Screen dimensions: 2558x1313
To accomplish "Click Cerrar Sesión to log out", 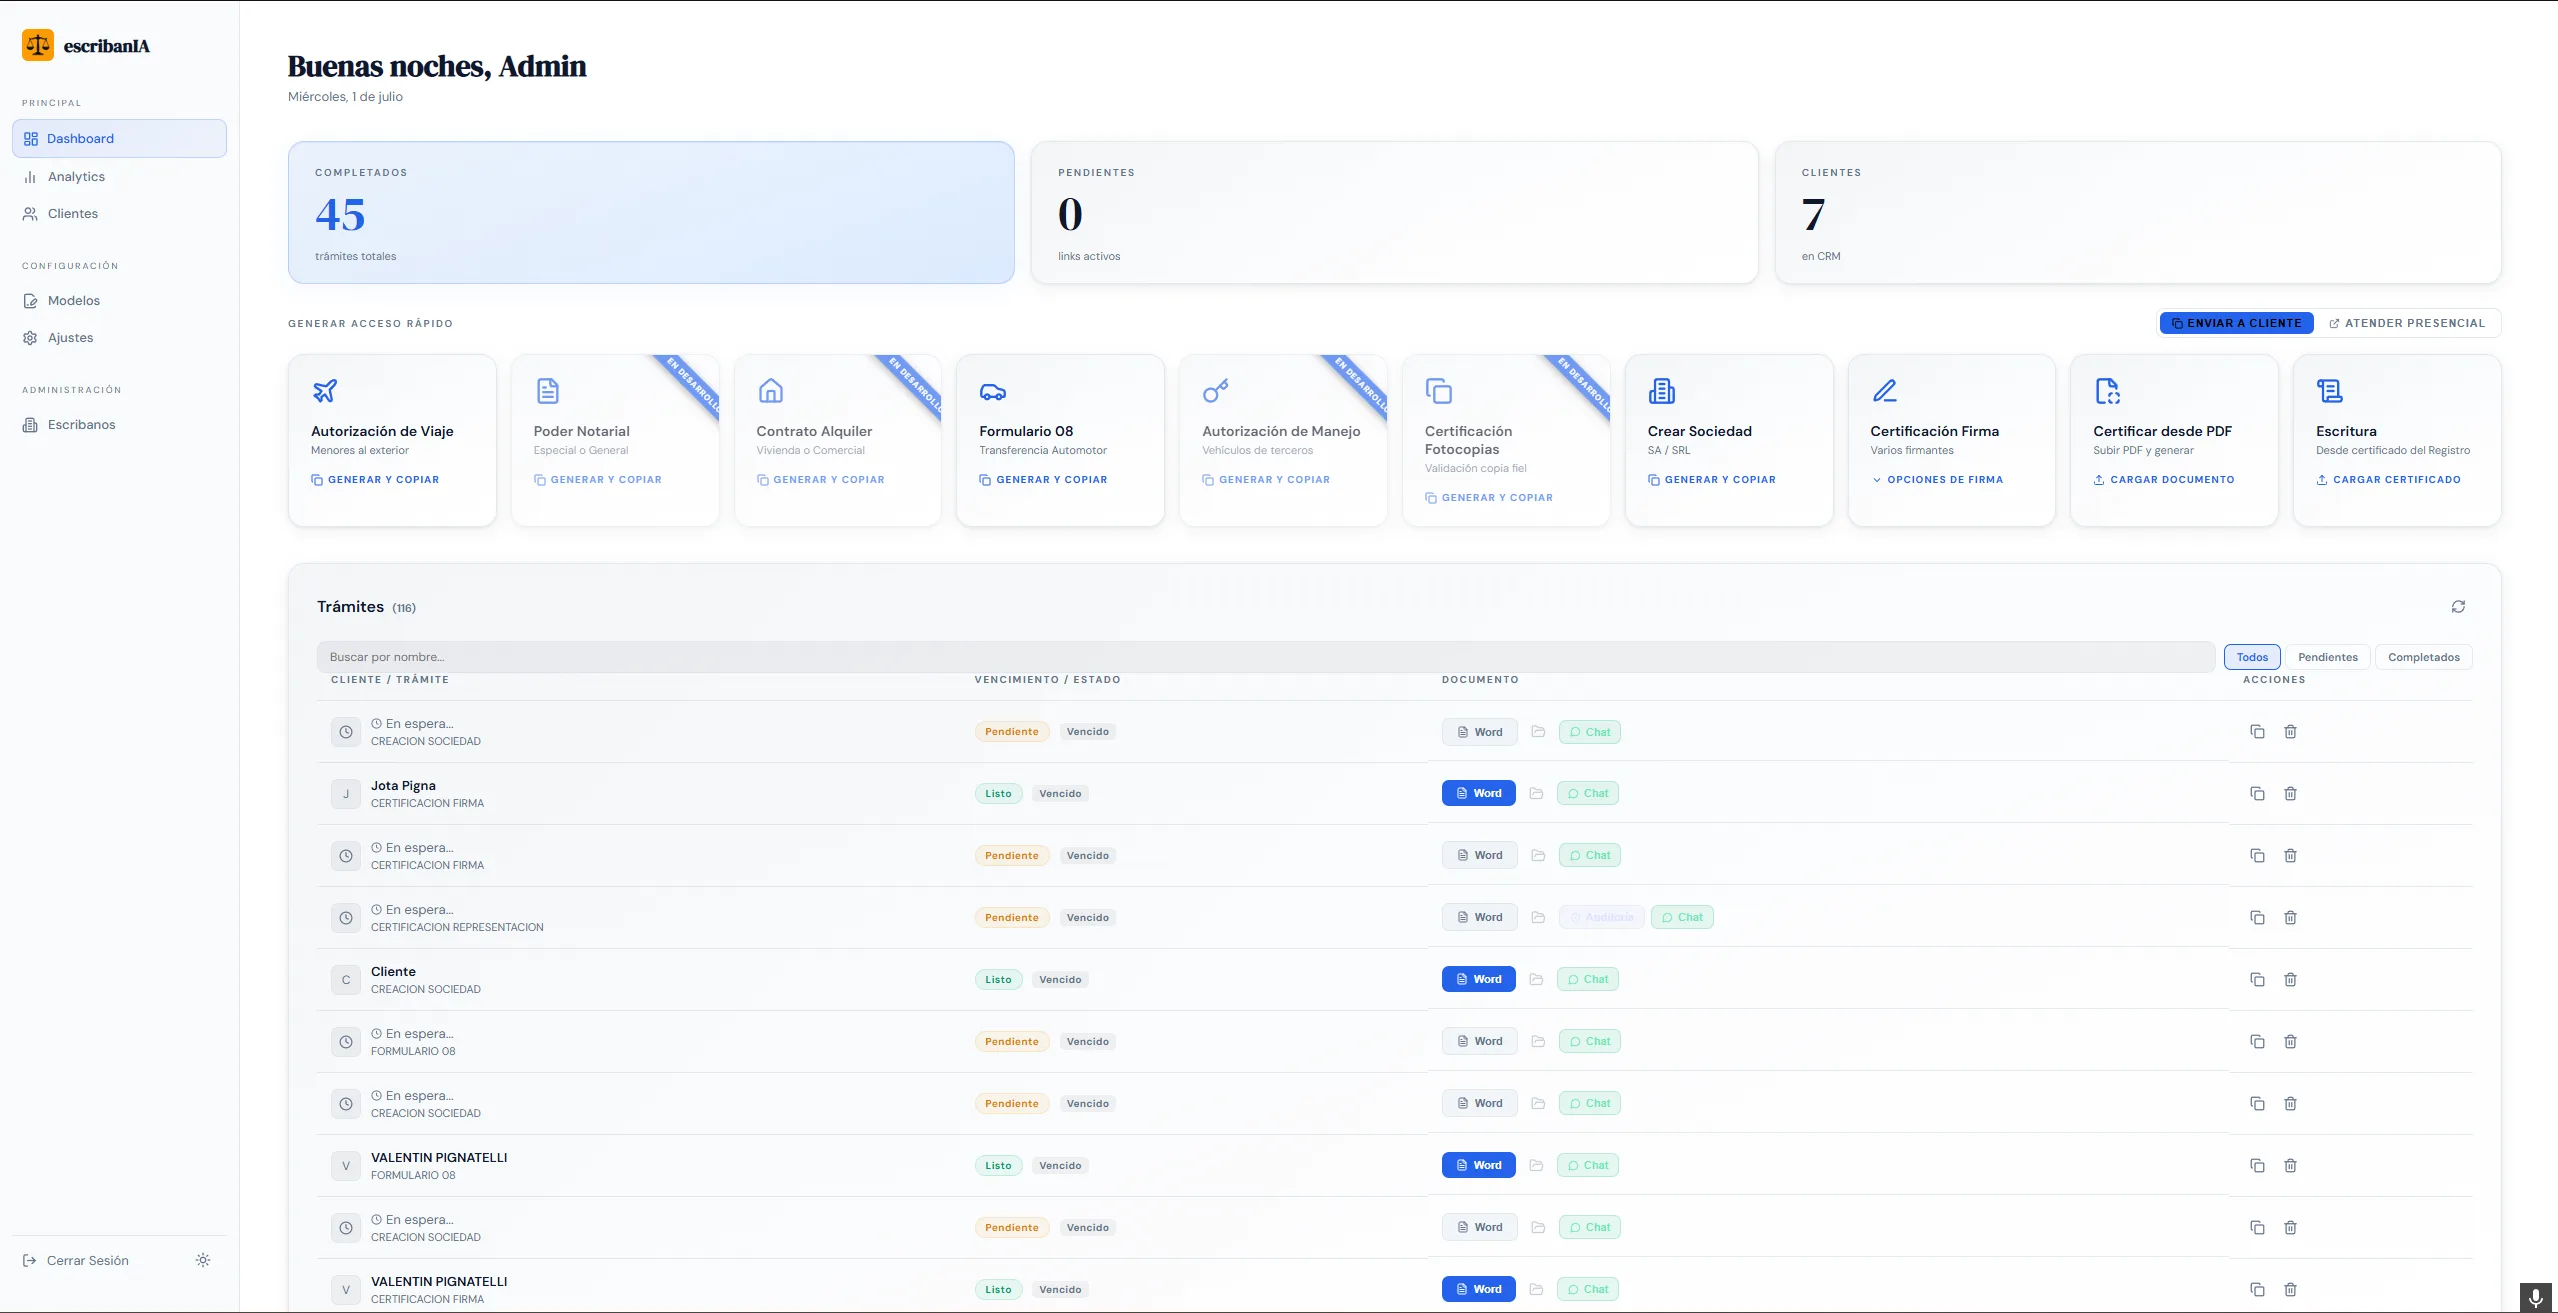I will coord(76,1260).
